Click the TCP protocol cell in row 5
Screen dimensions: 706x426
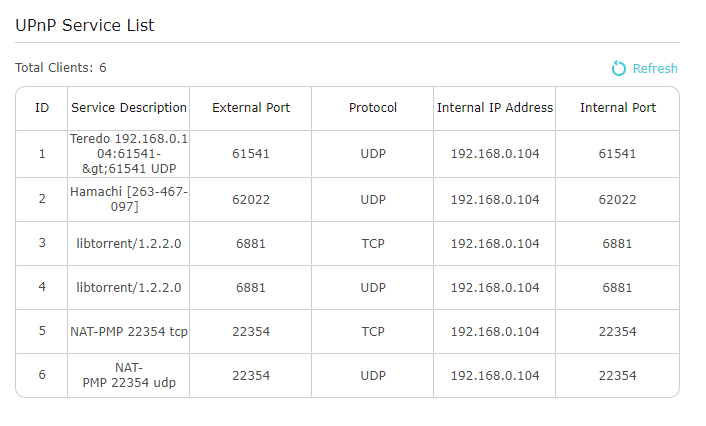[373, 332]
